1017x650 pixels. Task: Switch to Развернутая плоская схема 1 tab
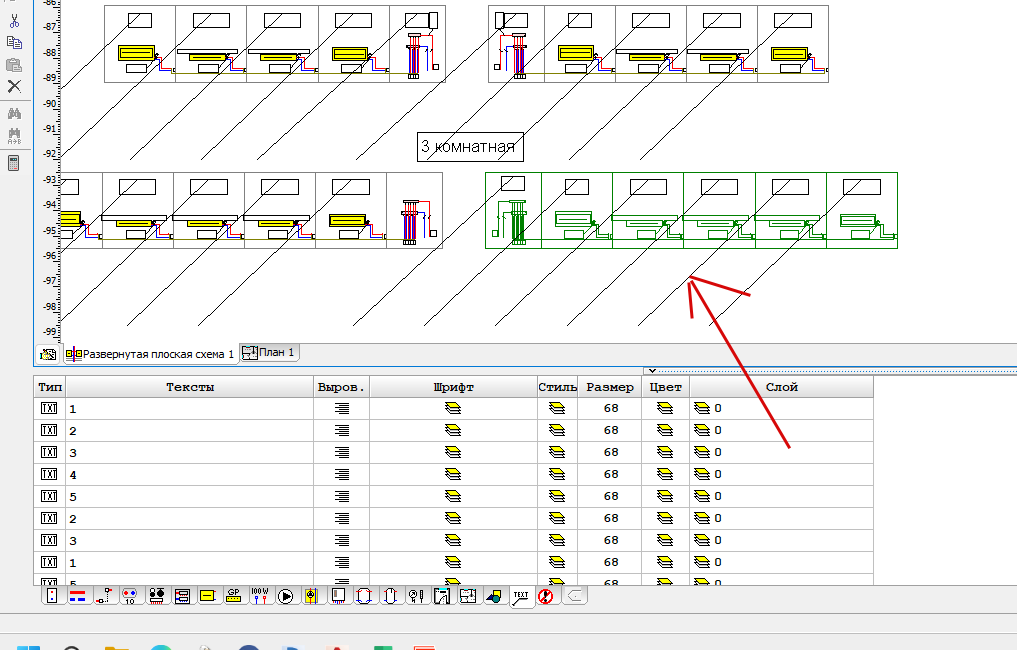151,354
